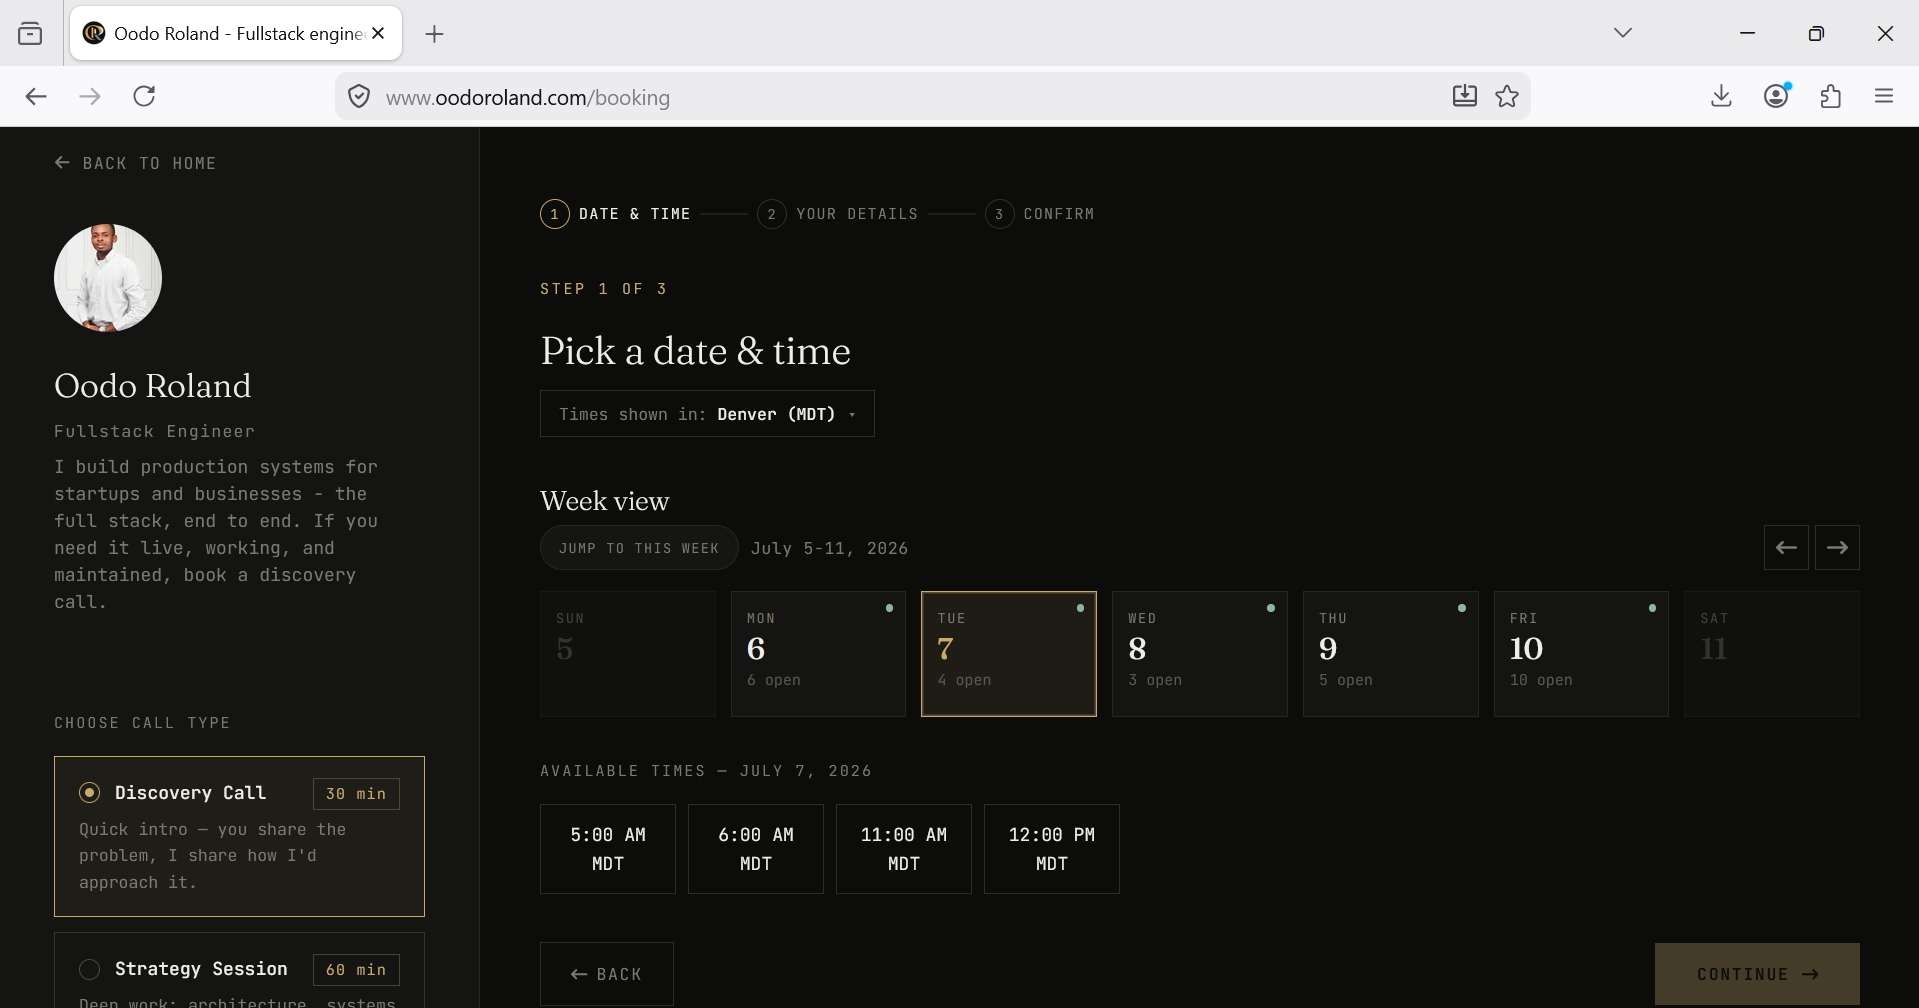Select the Strategy Session radio button

pos(90,969)
